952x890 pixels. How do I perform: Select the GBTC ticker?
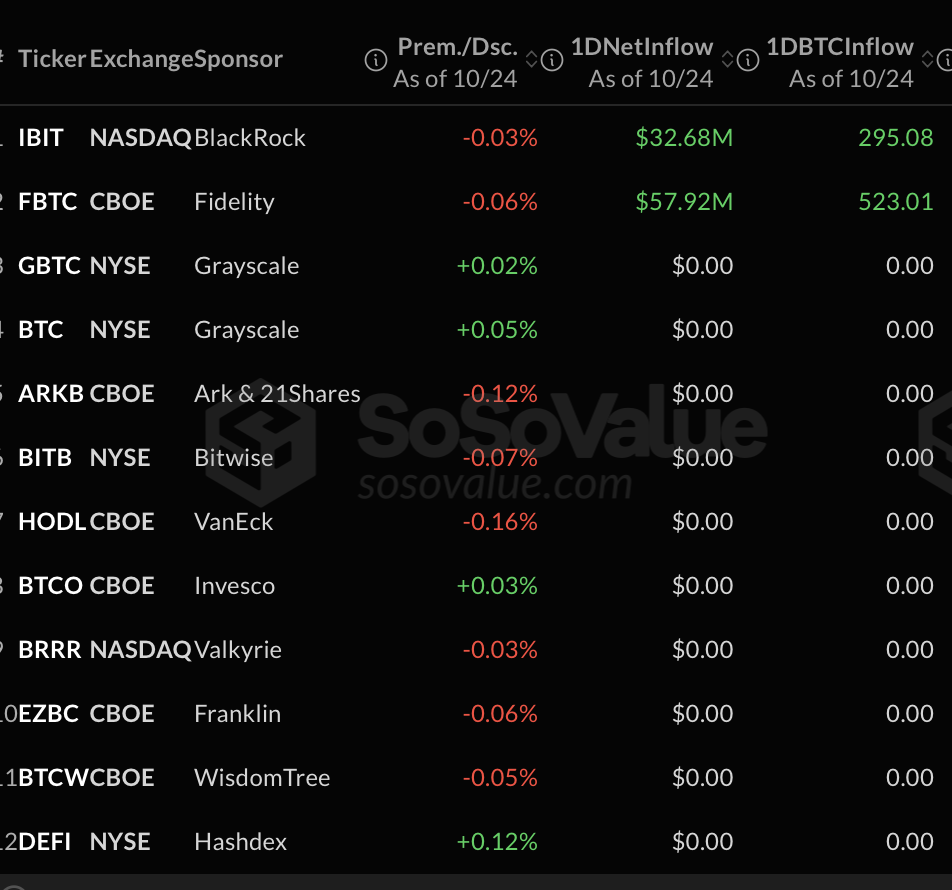coord(47,266)
